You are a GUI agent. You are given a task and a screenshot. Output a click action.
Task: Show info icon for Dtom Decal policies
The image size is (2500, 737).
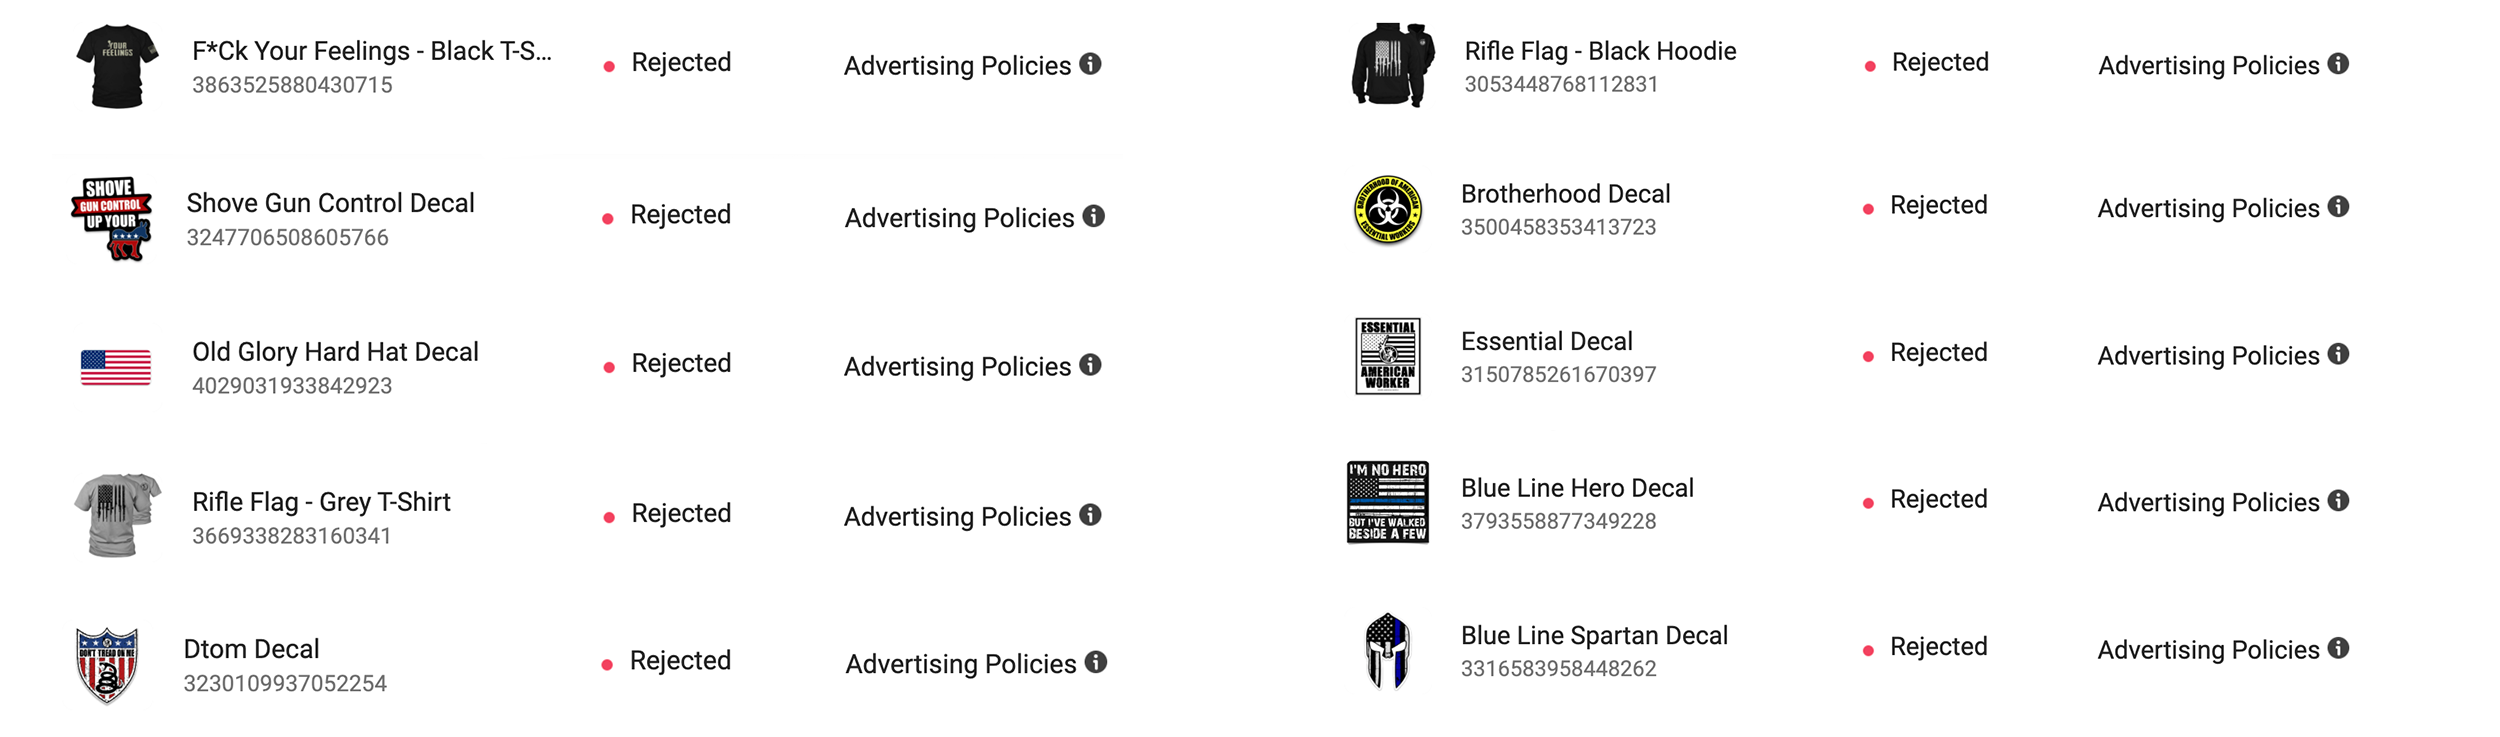[x=1095, y=662]
